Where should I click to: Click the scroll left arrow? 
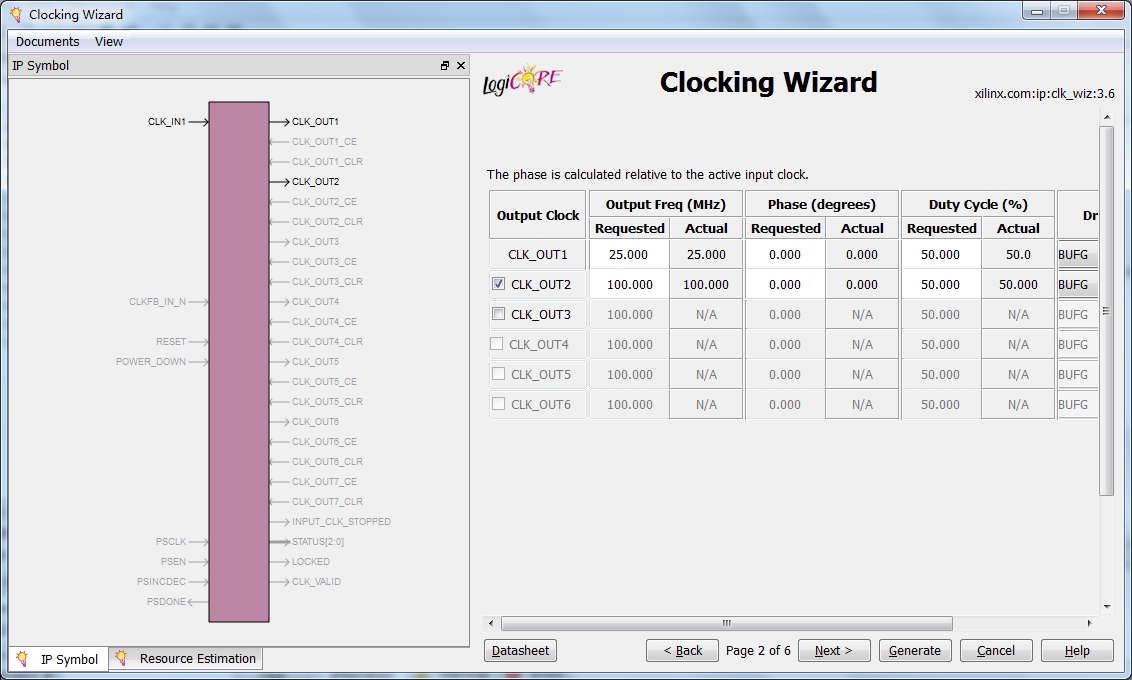(491, 623)
